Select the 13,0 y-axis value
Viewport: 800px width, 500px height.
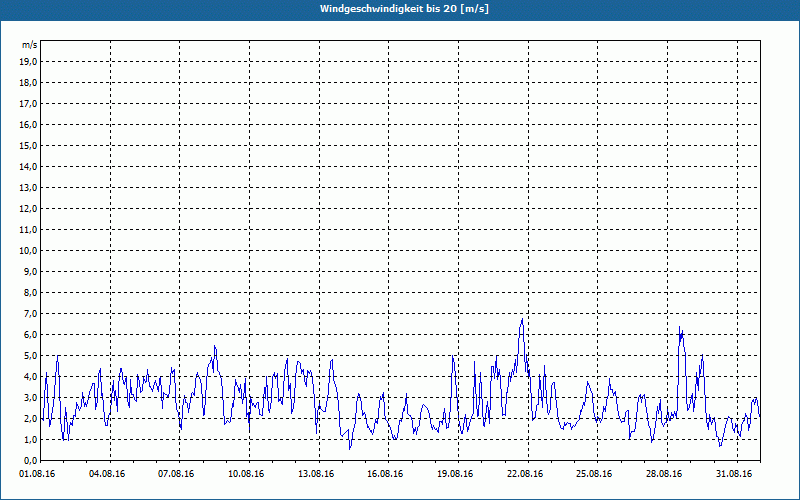tap(28, 188)
